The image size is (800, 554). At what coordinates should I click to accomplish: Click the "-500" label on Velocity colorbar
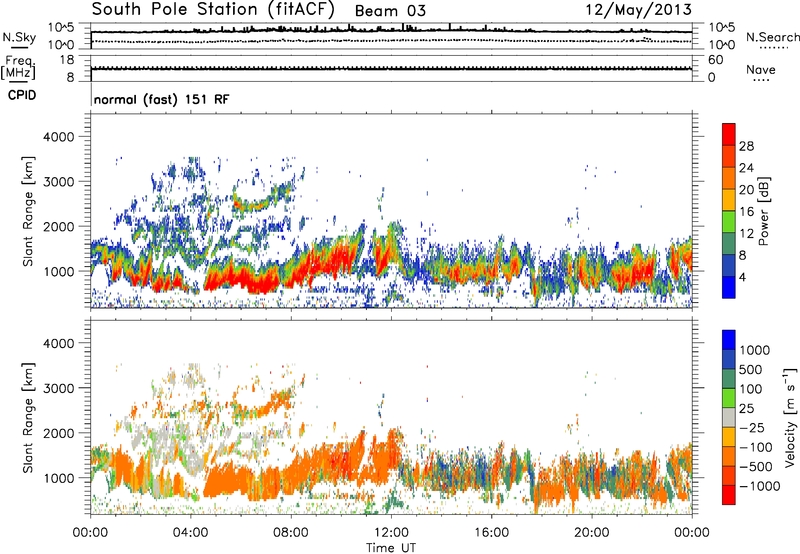(x=756, y=466)
